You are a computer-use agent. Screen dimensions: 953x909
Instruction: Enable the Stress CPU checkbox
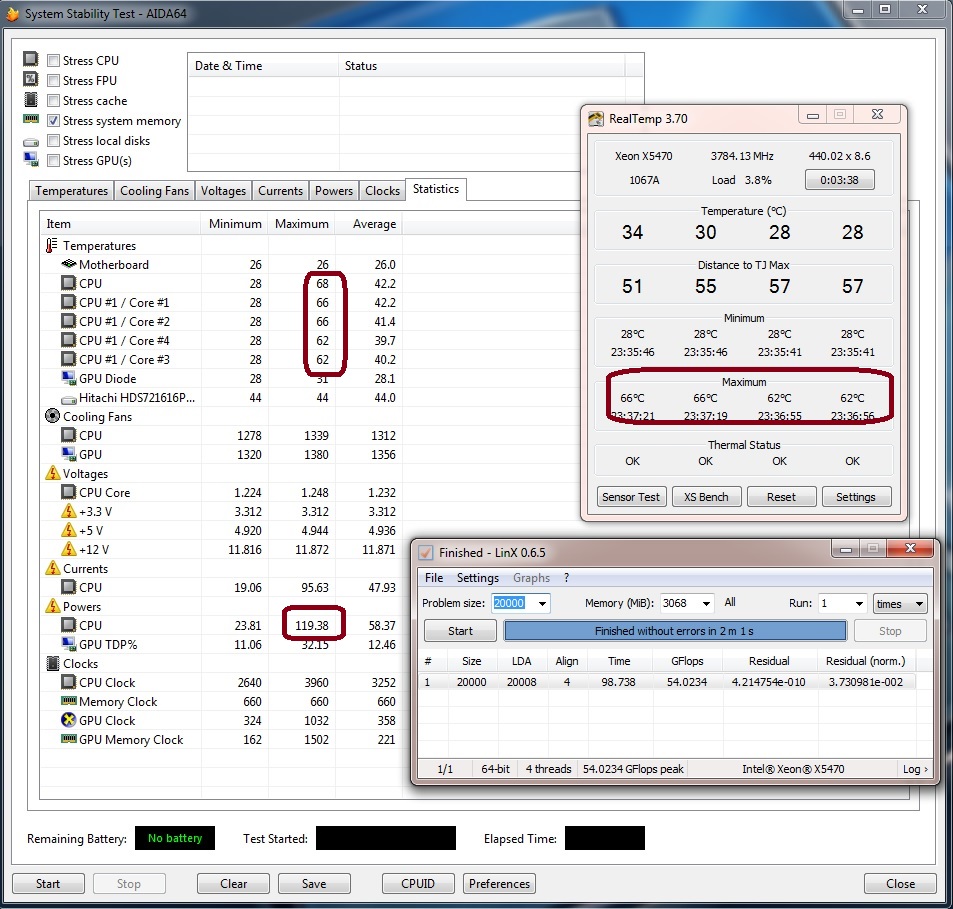53,60
